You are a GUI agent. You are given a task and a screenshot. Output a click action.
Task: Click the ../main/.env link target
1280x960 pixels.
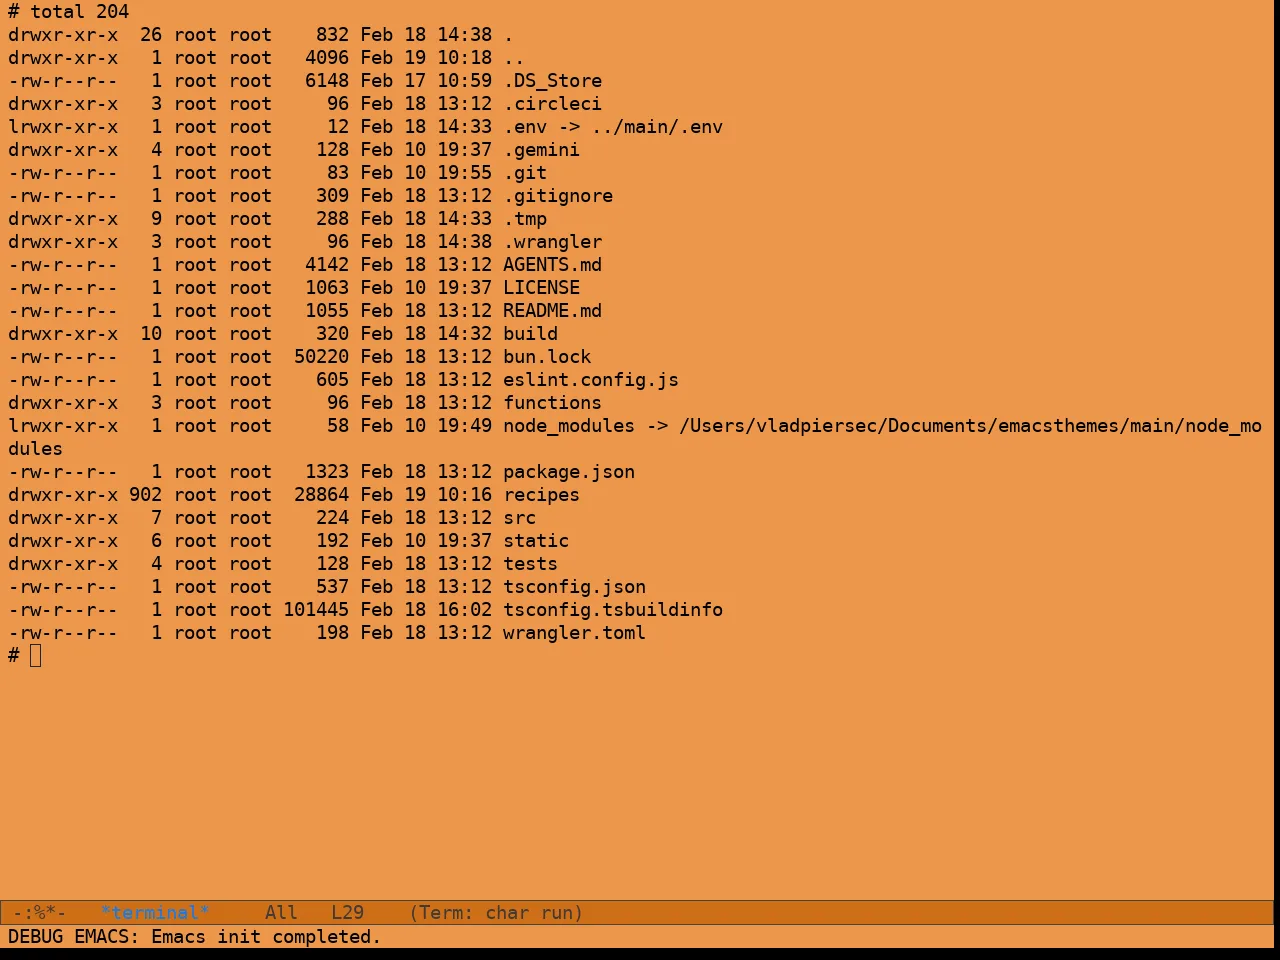tap(657, 127)
